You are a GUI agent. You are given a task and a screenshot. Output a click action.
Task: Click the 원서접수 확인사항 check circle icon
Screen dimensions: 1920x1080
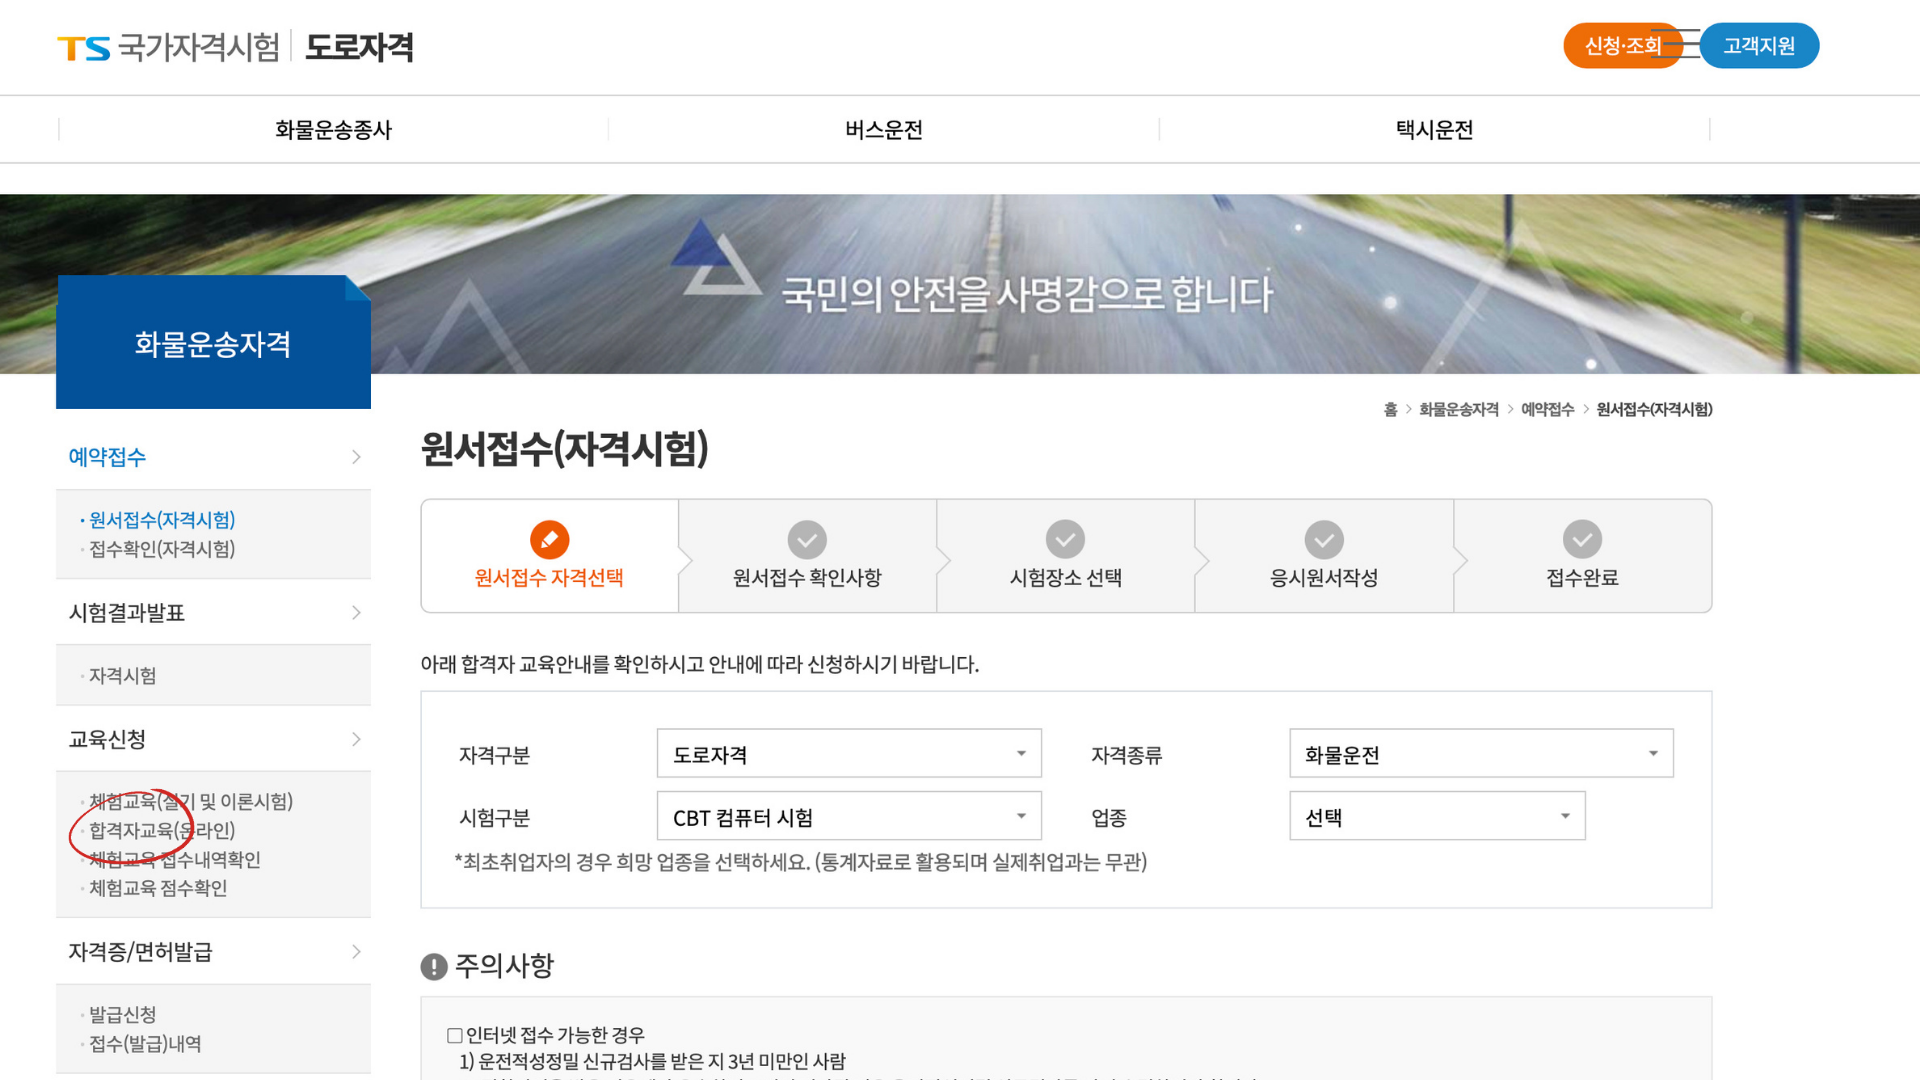tap(806, 538)
